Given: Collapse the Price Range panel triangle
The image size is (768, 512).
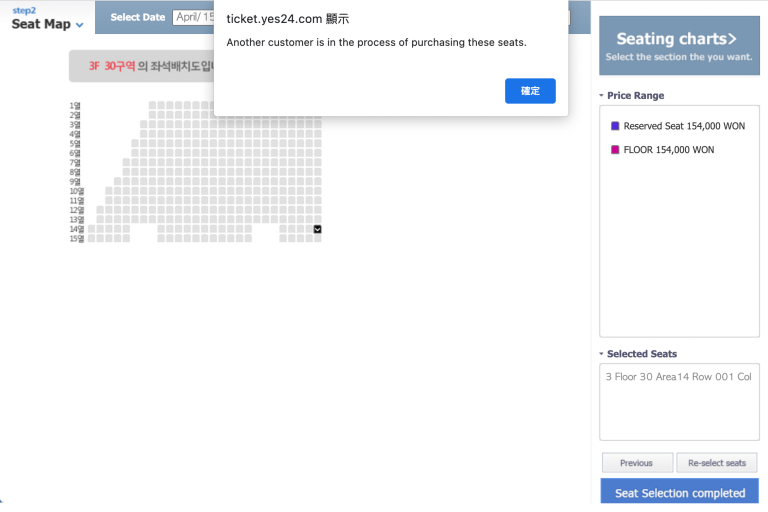Looking at the screenshot, I should 601,96.
